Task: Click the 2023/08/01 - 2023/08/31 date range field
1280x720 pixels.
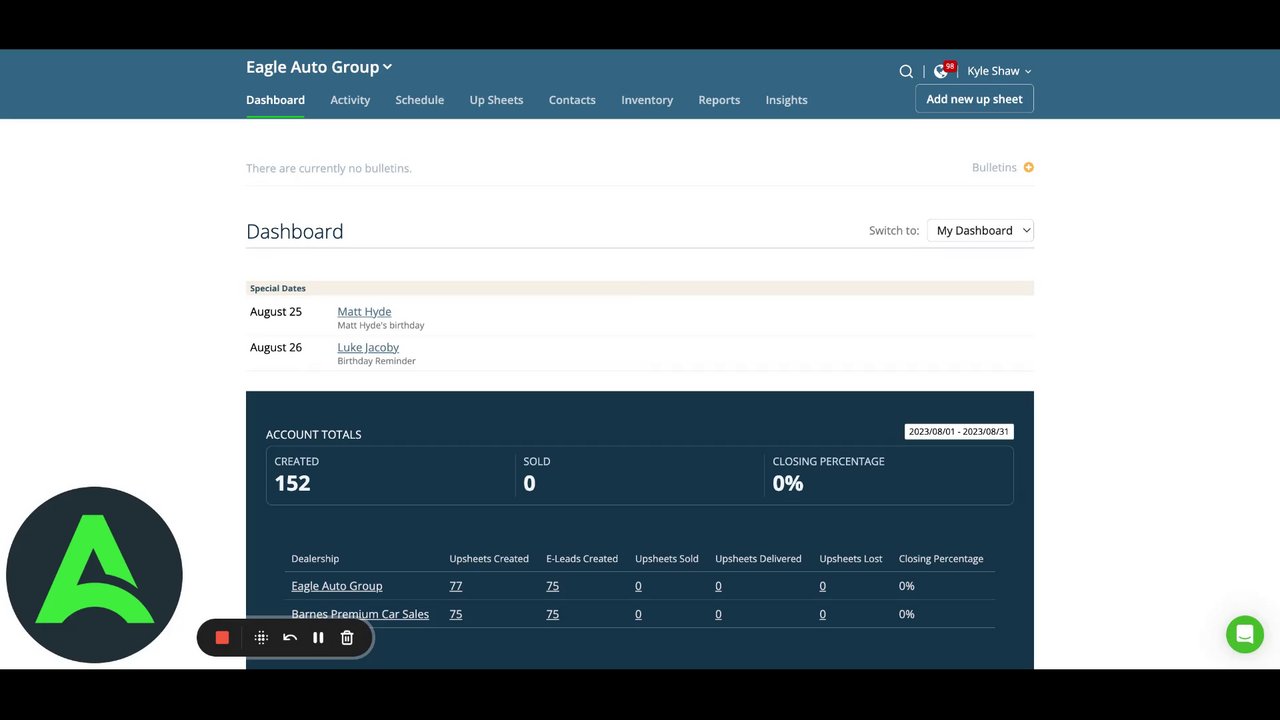Action: (x=958, y=432)
